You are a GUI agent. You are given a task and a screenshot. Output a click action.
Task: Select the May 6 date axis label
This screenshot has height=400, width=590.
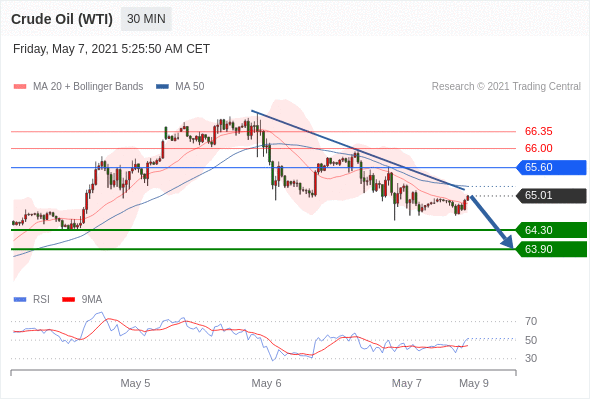(266, 383)
